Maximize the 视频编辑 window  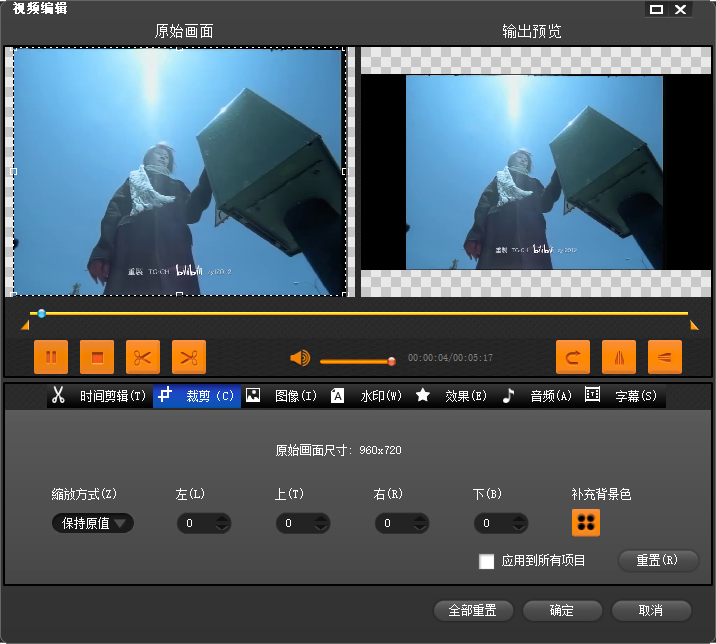coord(656,10)
